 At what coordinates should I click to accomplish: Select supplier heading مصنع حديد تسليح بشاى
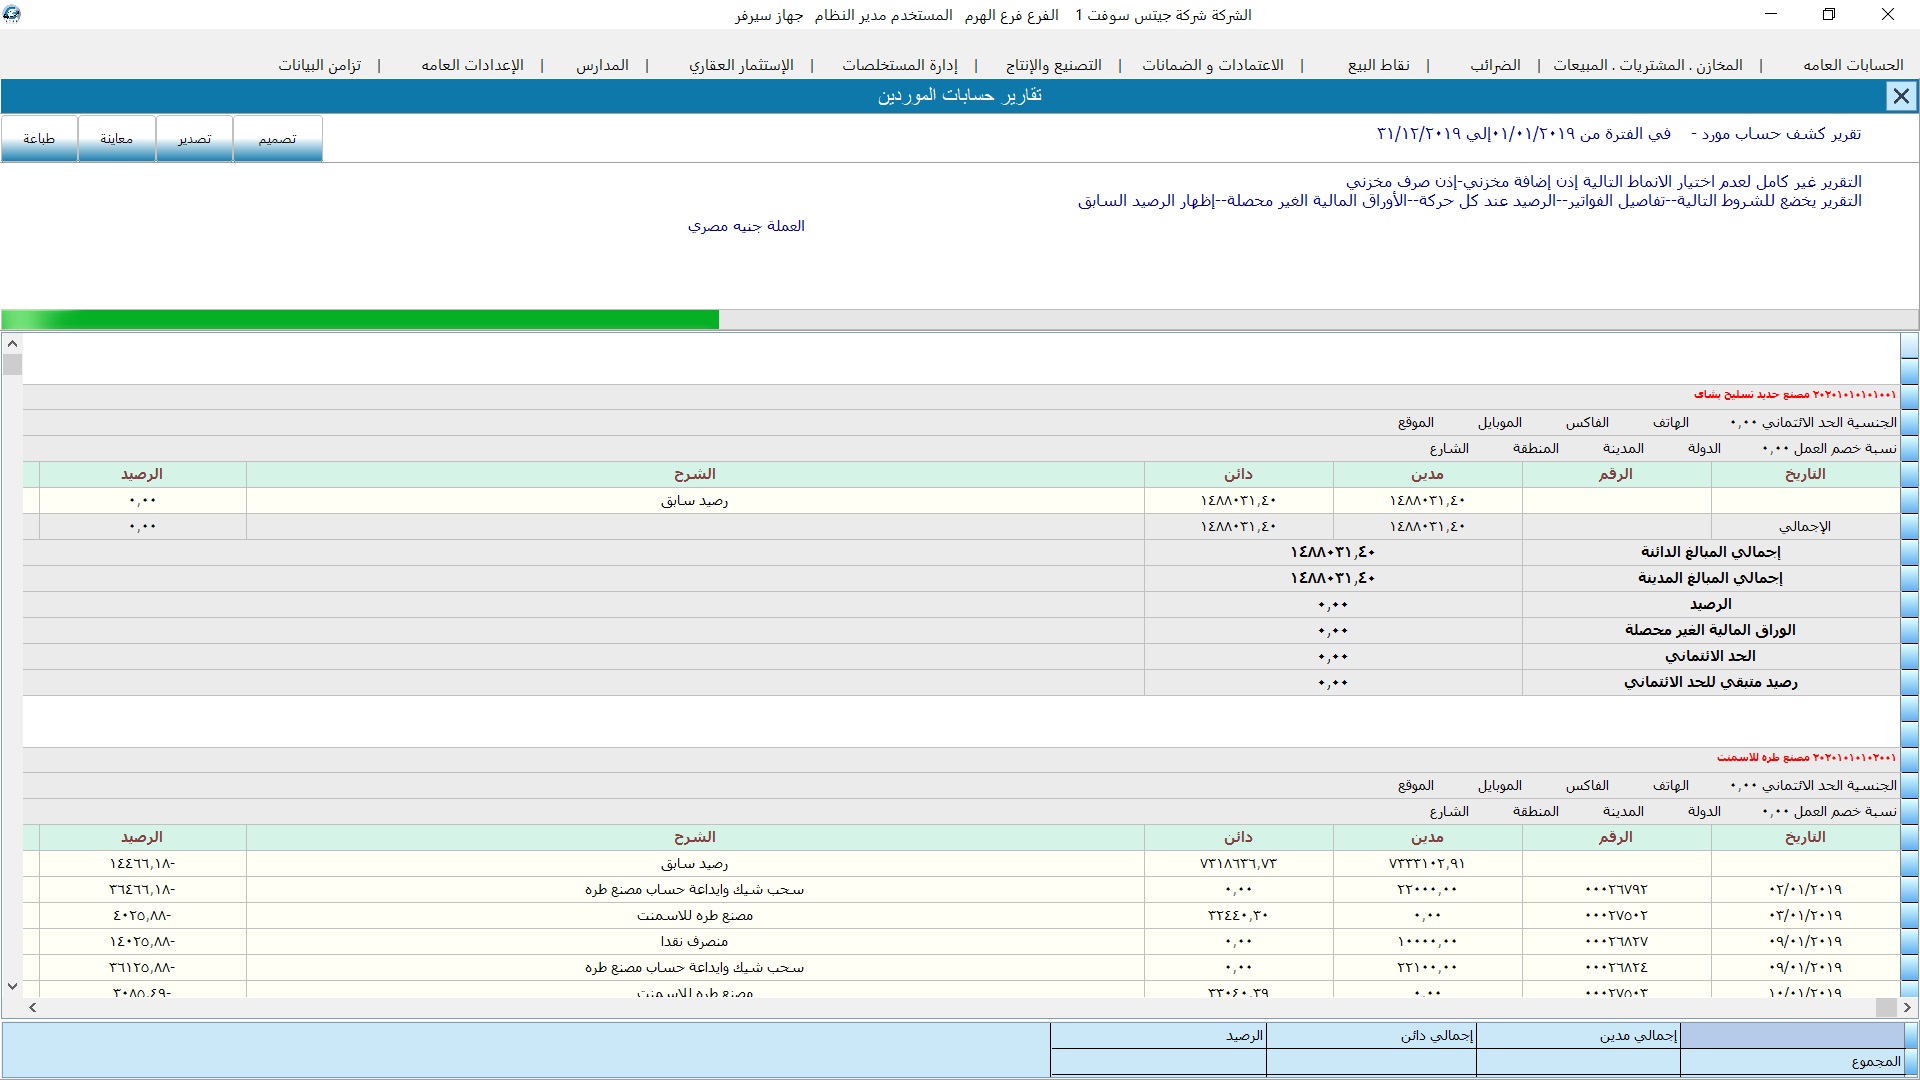1794,395
